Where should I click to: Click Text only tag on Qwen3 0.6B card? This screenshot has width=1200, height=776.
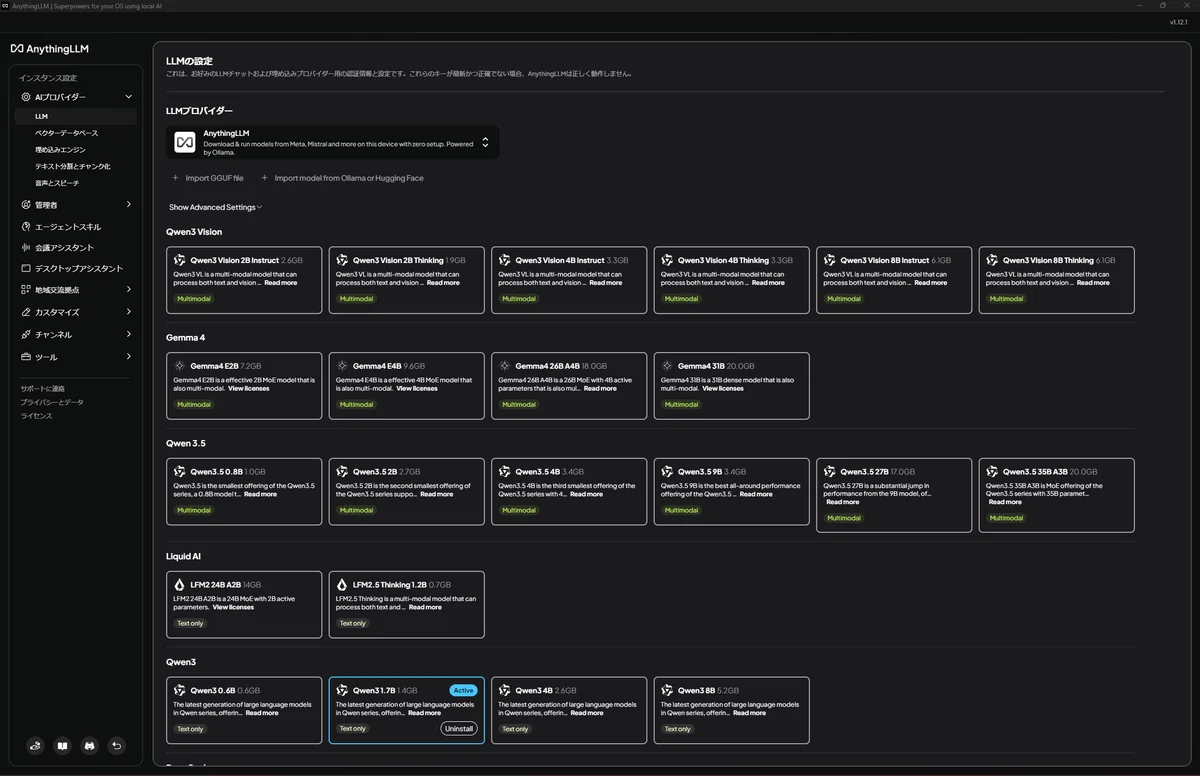tap(190, 729)
